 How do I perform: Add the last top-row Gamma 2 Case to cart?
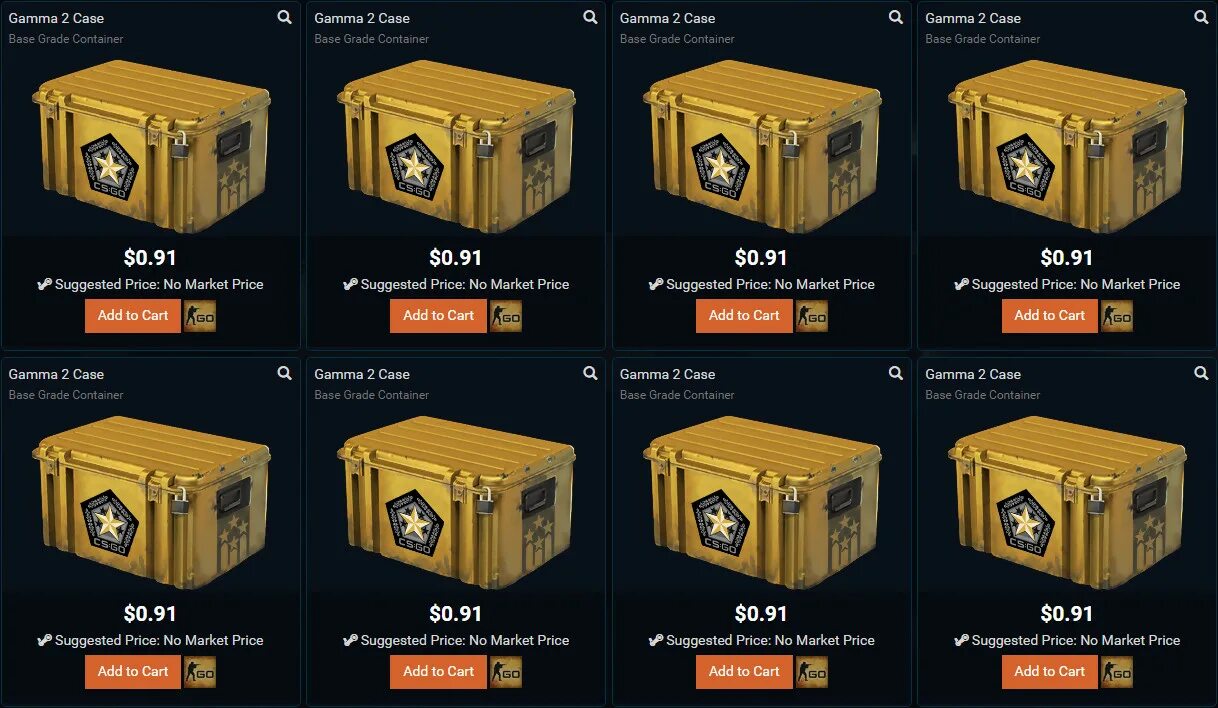tap(1049, 316)
